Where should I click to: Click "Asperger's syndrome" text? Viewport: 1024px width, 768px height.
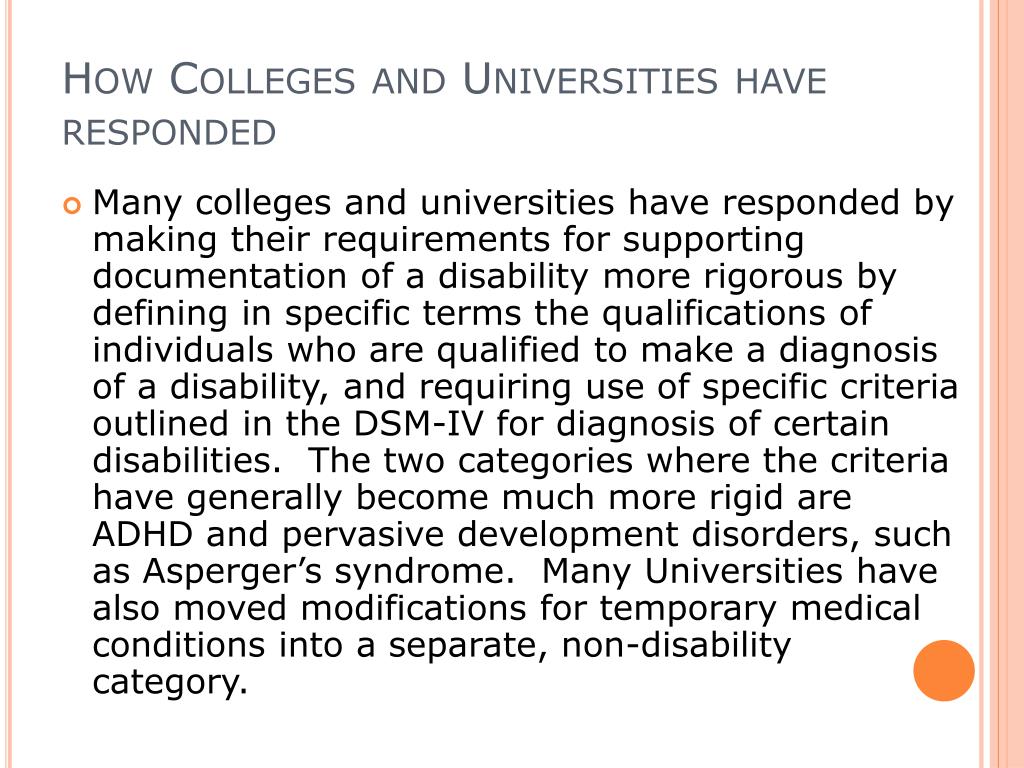click(324, 571)
